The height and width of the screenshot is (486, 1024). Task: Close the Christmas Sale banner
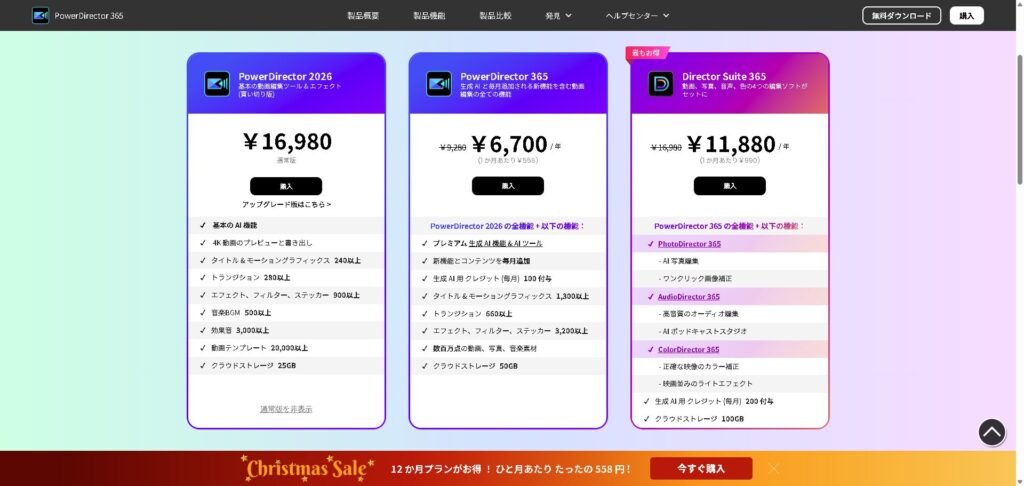click(774, 468)
